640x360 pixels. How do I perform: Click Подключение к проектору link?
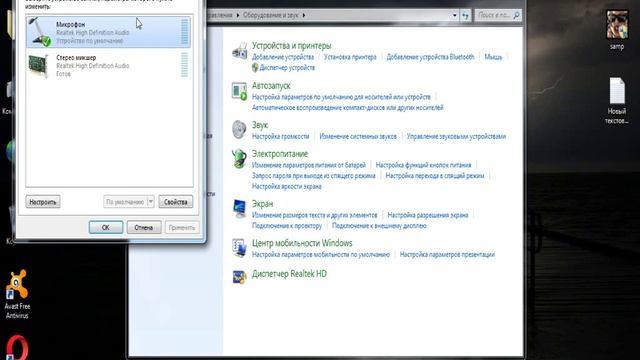(x=287, y=225)
